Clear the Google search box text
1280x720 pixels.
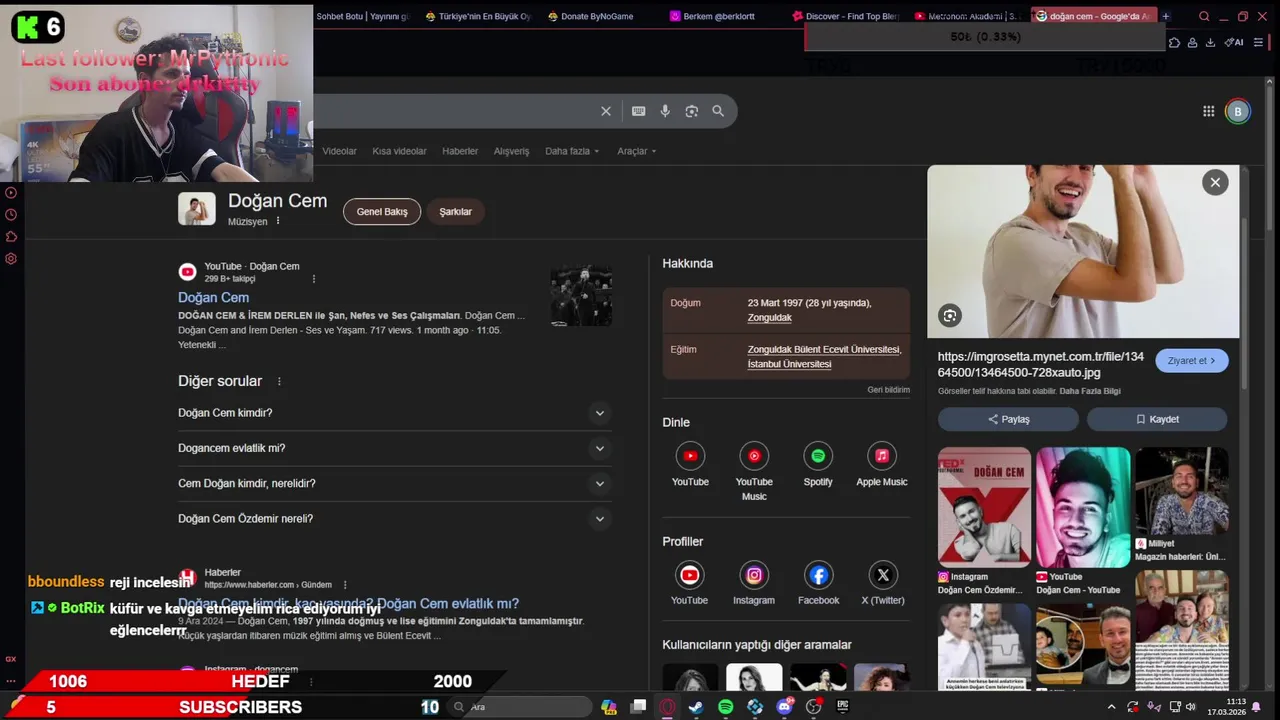[606, 111]
